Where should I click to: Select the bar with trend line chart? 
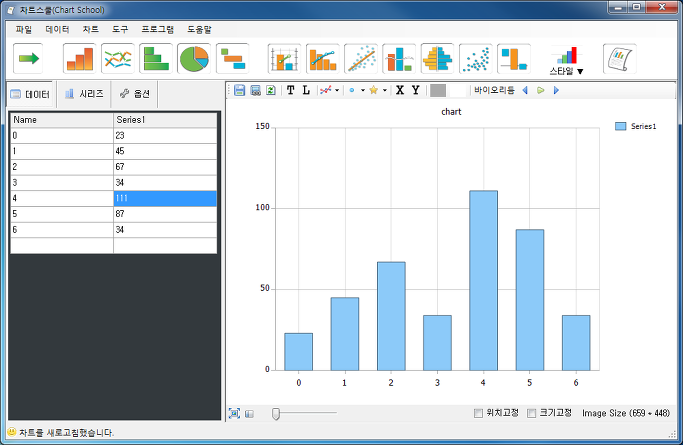click(x=322, y=58)
